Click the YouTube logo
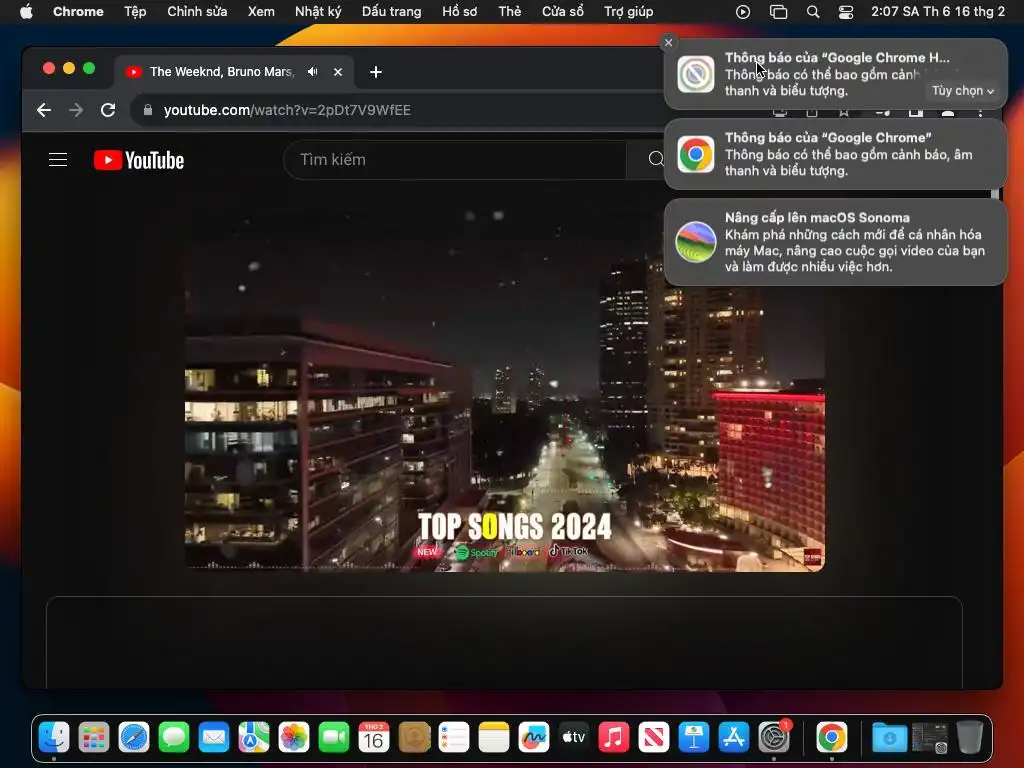The image size is (1024, 768). click(x=138, y=160)
